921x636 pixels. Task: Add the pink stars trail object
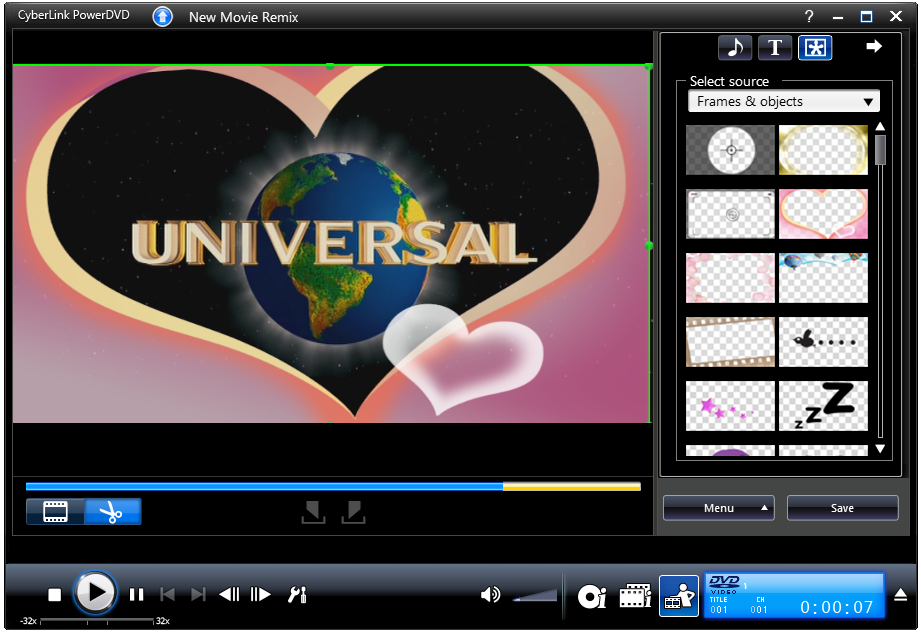(x=730, y=406)
